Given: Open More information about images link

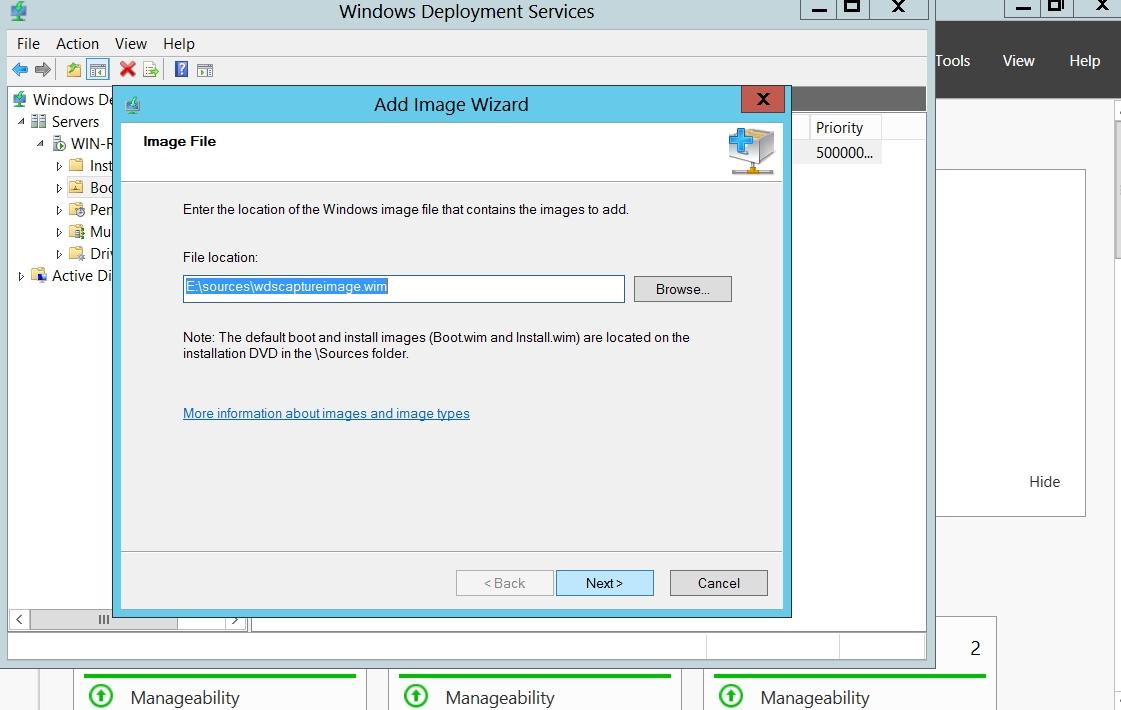Looking at the screenshot, I should [326, 414].
